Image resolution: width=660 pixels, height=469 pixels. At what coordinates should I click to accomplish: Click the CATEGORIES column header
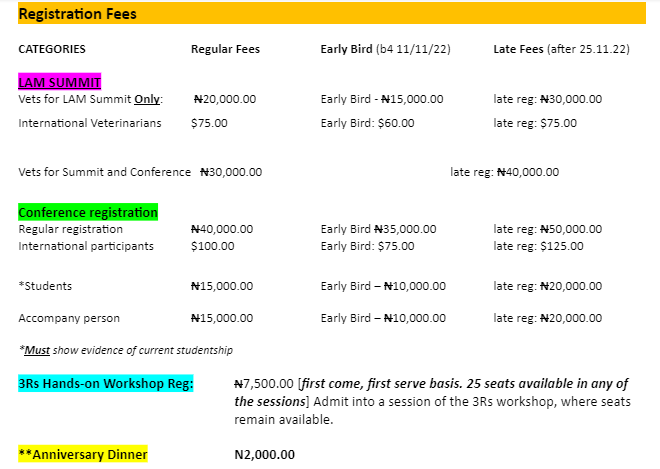[52, 49]
